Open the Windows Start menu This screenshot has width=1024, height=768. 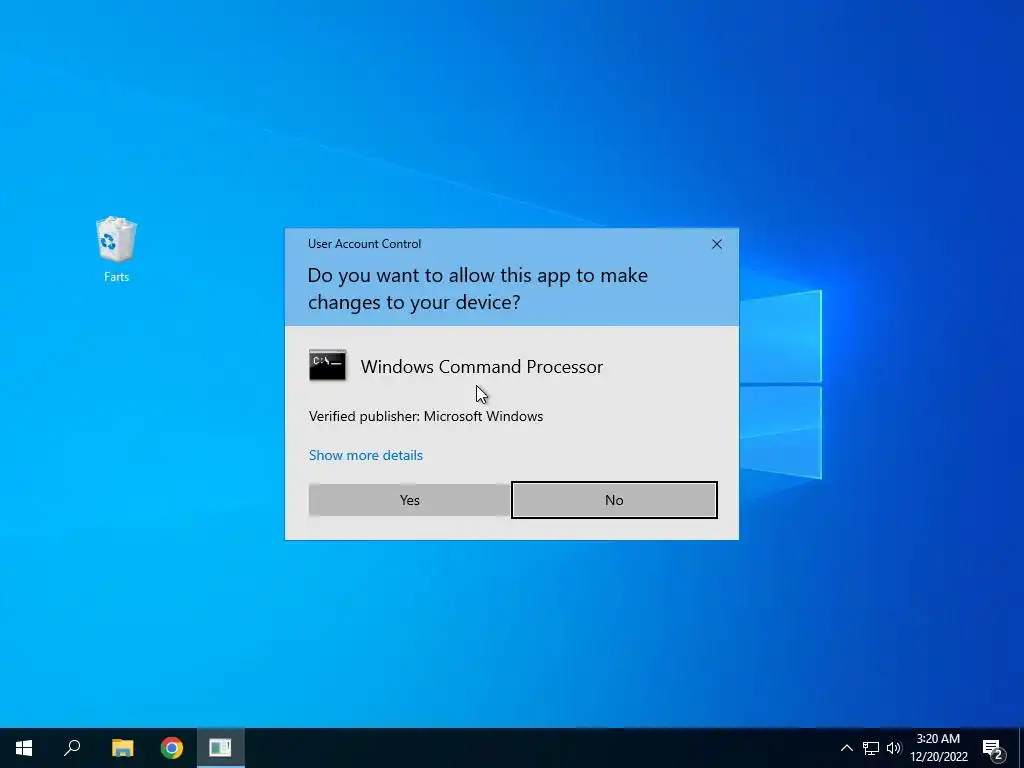(24, 748)
